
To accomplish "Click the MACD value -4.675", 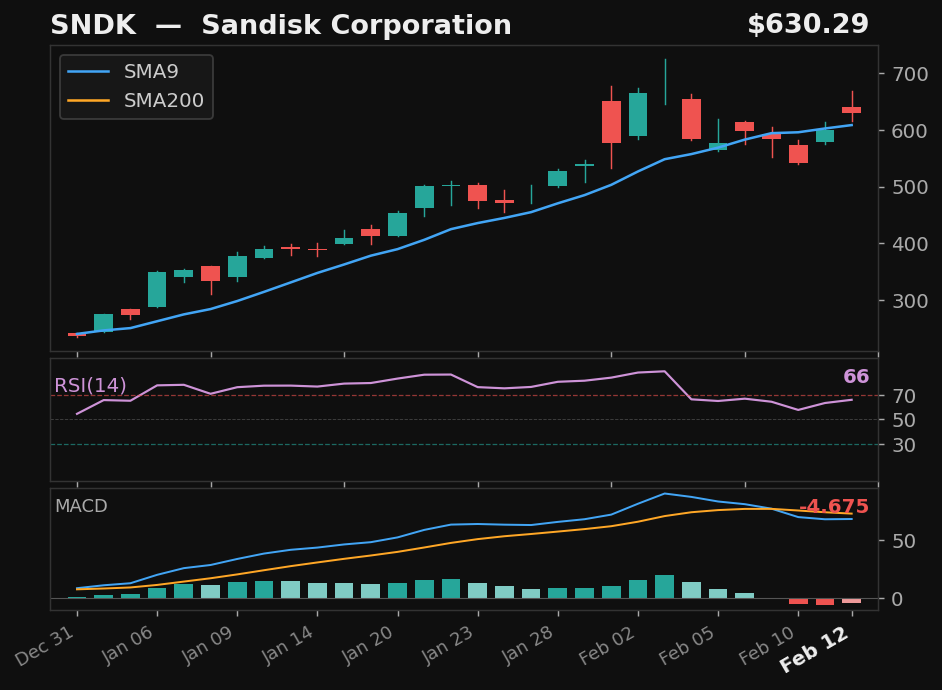I will point(834,506).
